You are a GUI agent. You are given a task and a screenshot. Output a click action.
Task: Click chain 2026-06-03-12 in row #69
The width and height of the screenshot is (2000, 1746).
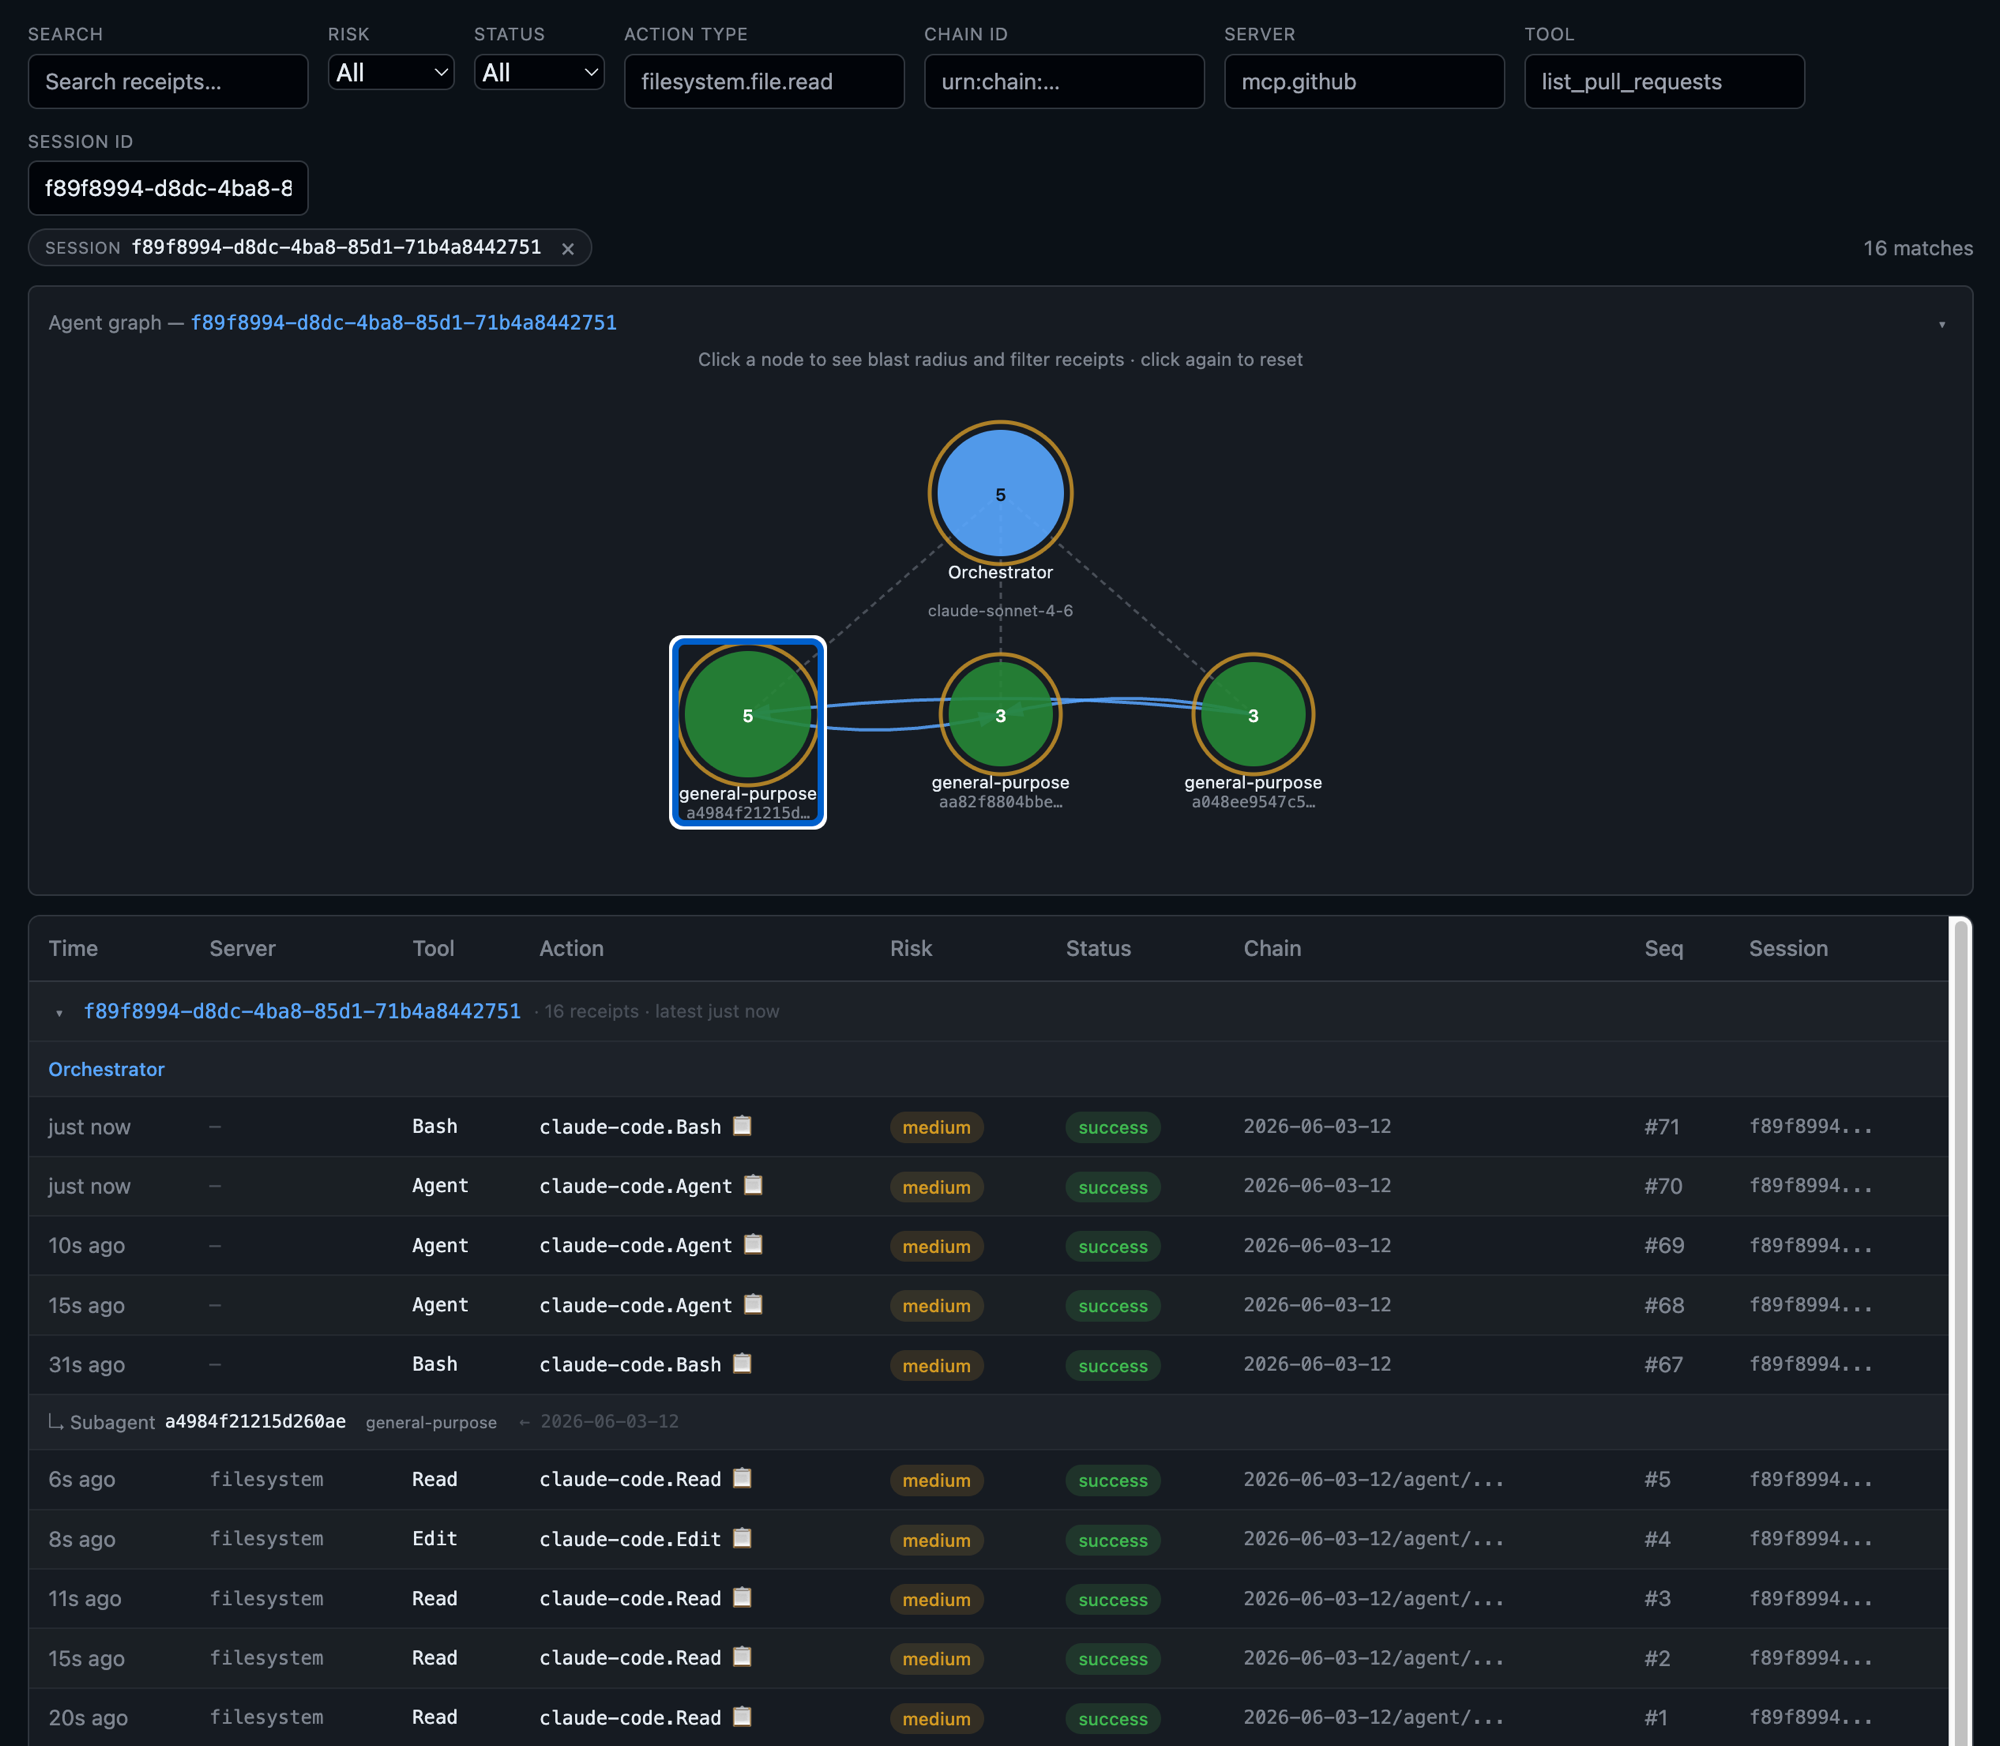pyautogui.click(x=1317, y=1245)
